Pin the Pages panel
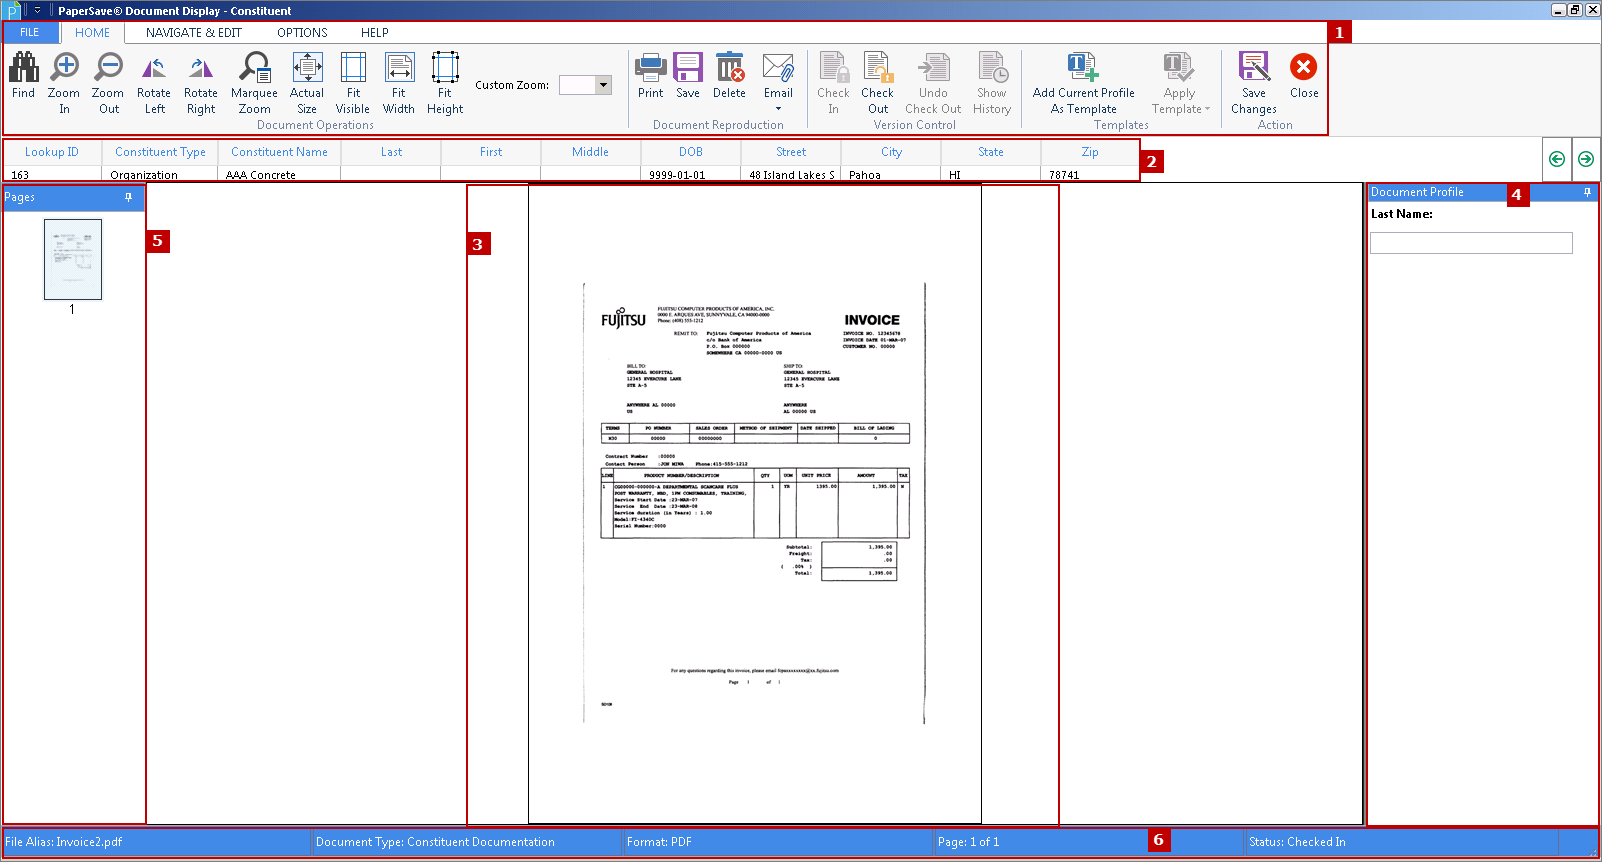This screenshot has height=862, width=1602. click(x=128, y=197)
